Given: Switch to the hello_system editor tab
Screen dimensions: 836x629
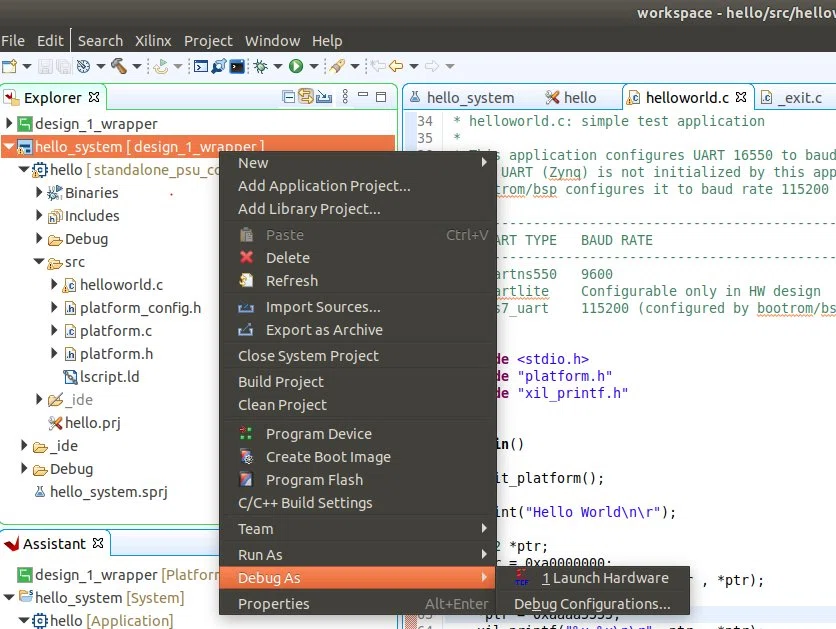Looking at the screenshot, I should pos(462,98).
